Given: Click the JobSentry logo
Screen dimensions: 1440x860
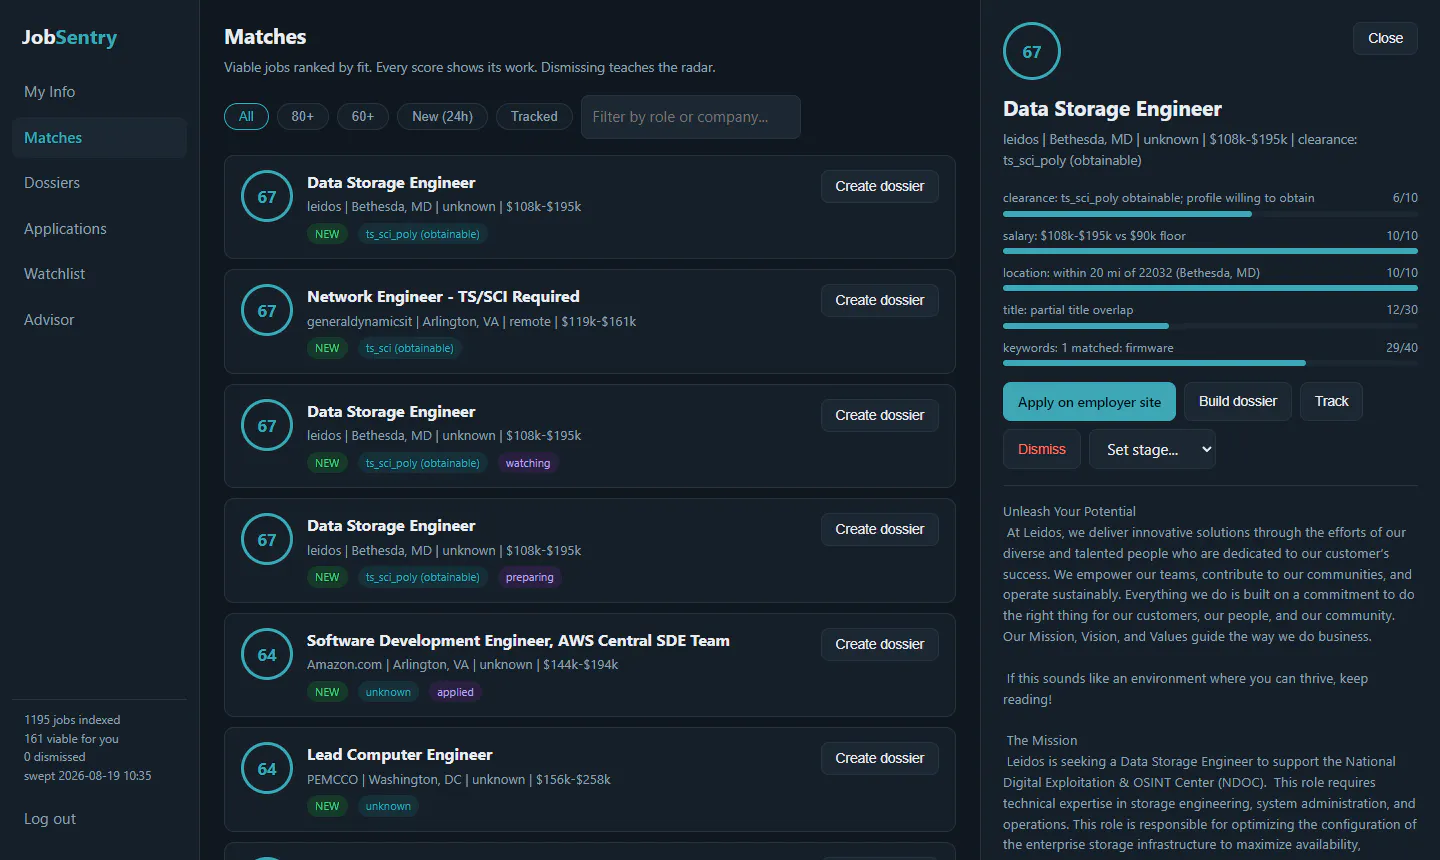Looking at the screenshot, I should point(69,37).
